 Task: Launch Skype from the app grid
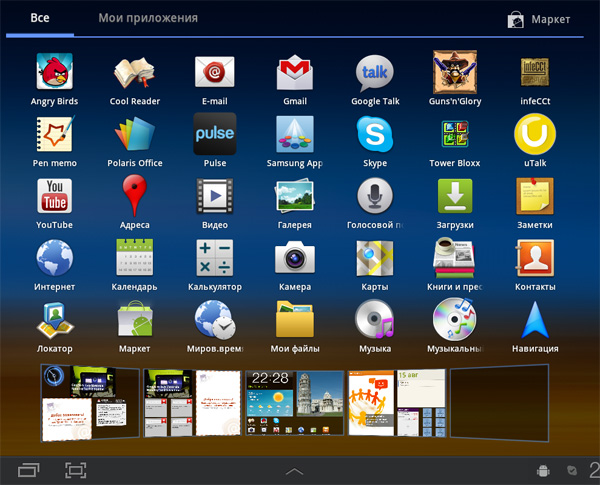point(375,135)
